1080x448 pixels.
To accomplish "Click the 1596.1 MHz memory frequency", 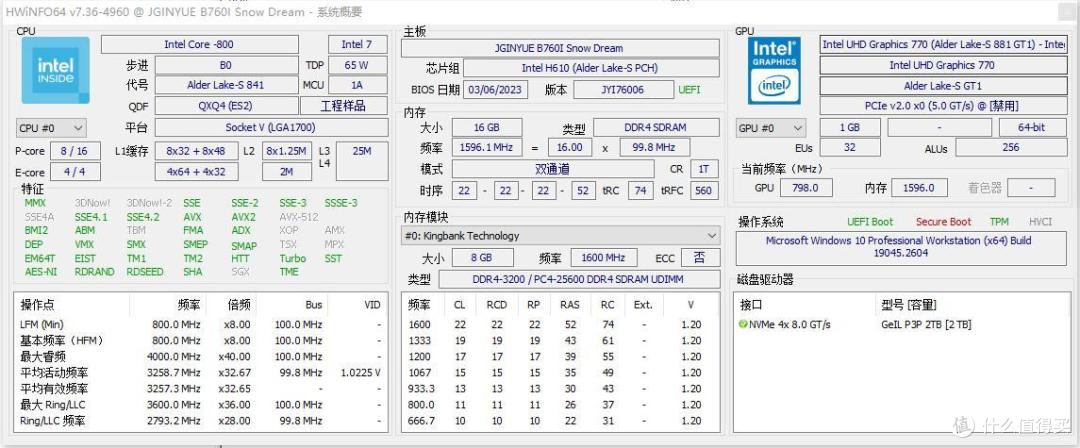I will pyautogui.click(x=486, y=147).
